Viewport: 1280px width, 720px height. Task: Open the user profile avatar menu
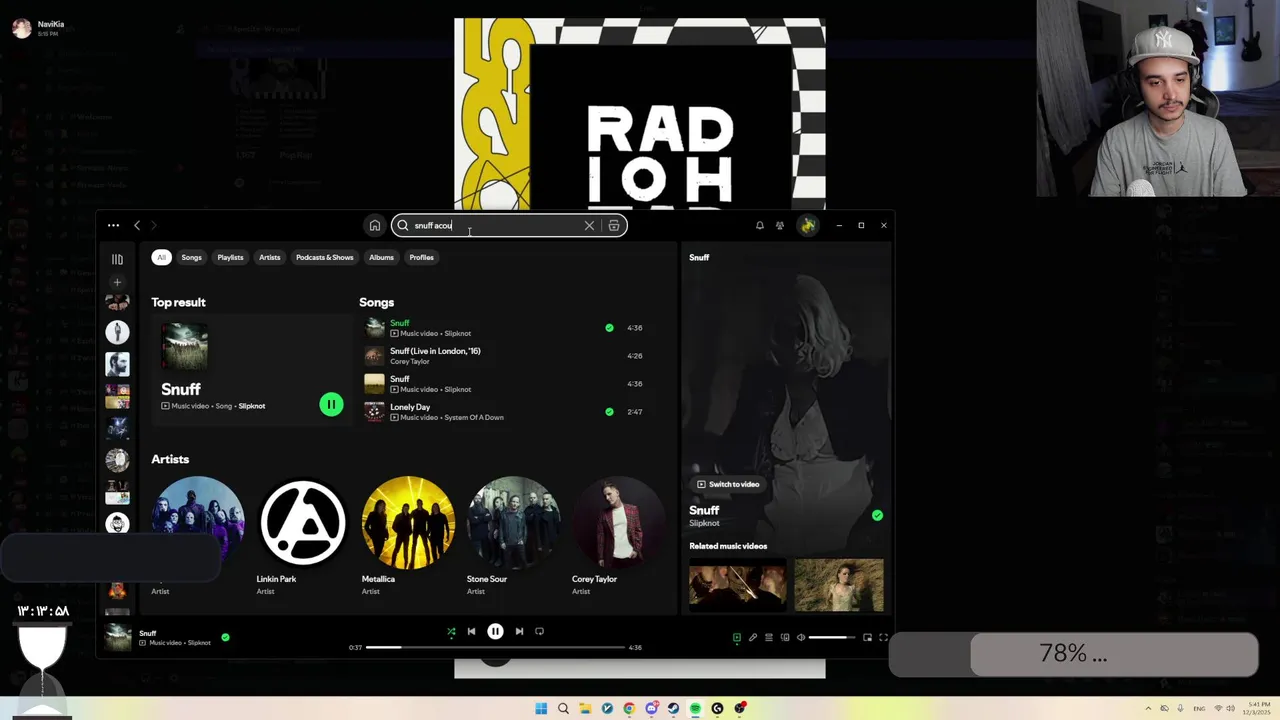tap(807, 225)
